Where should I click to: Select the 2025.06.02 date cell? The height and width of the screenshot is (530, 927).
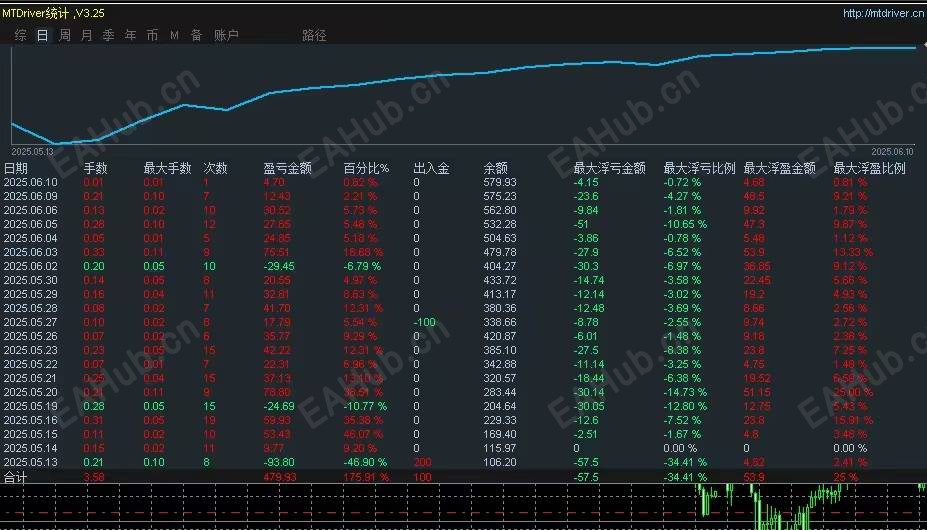[x=31, y=266]
